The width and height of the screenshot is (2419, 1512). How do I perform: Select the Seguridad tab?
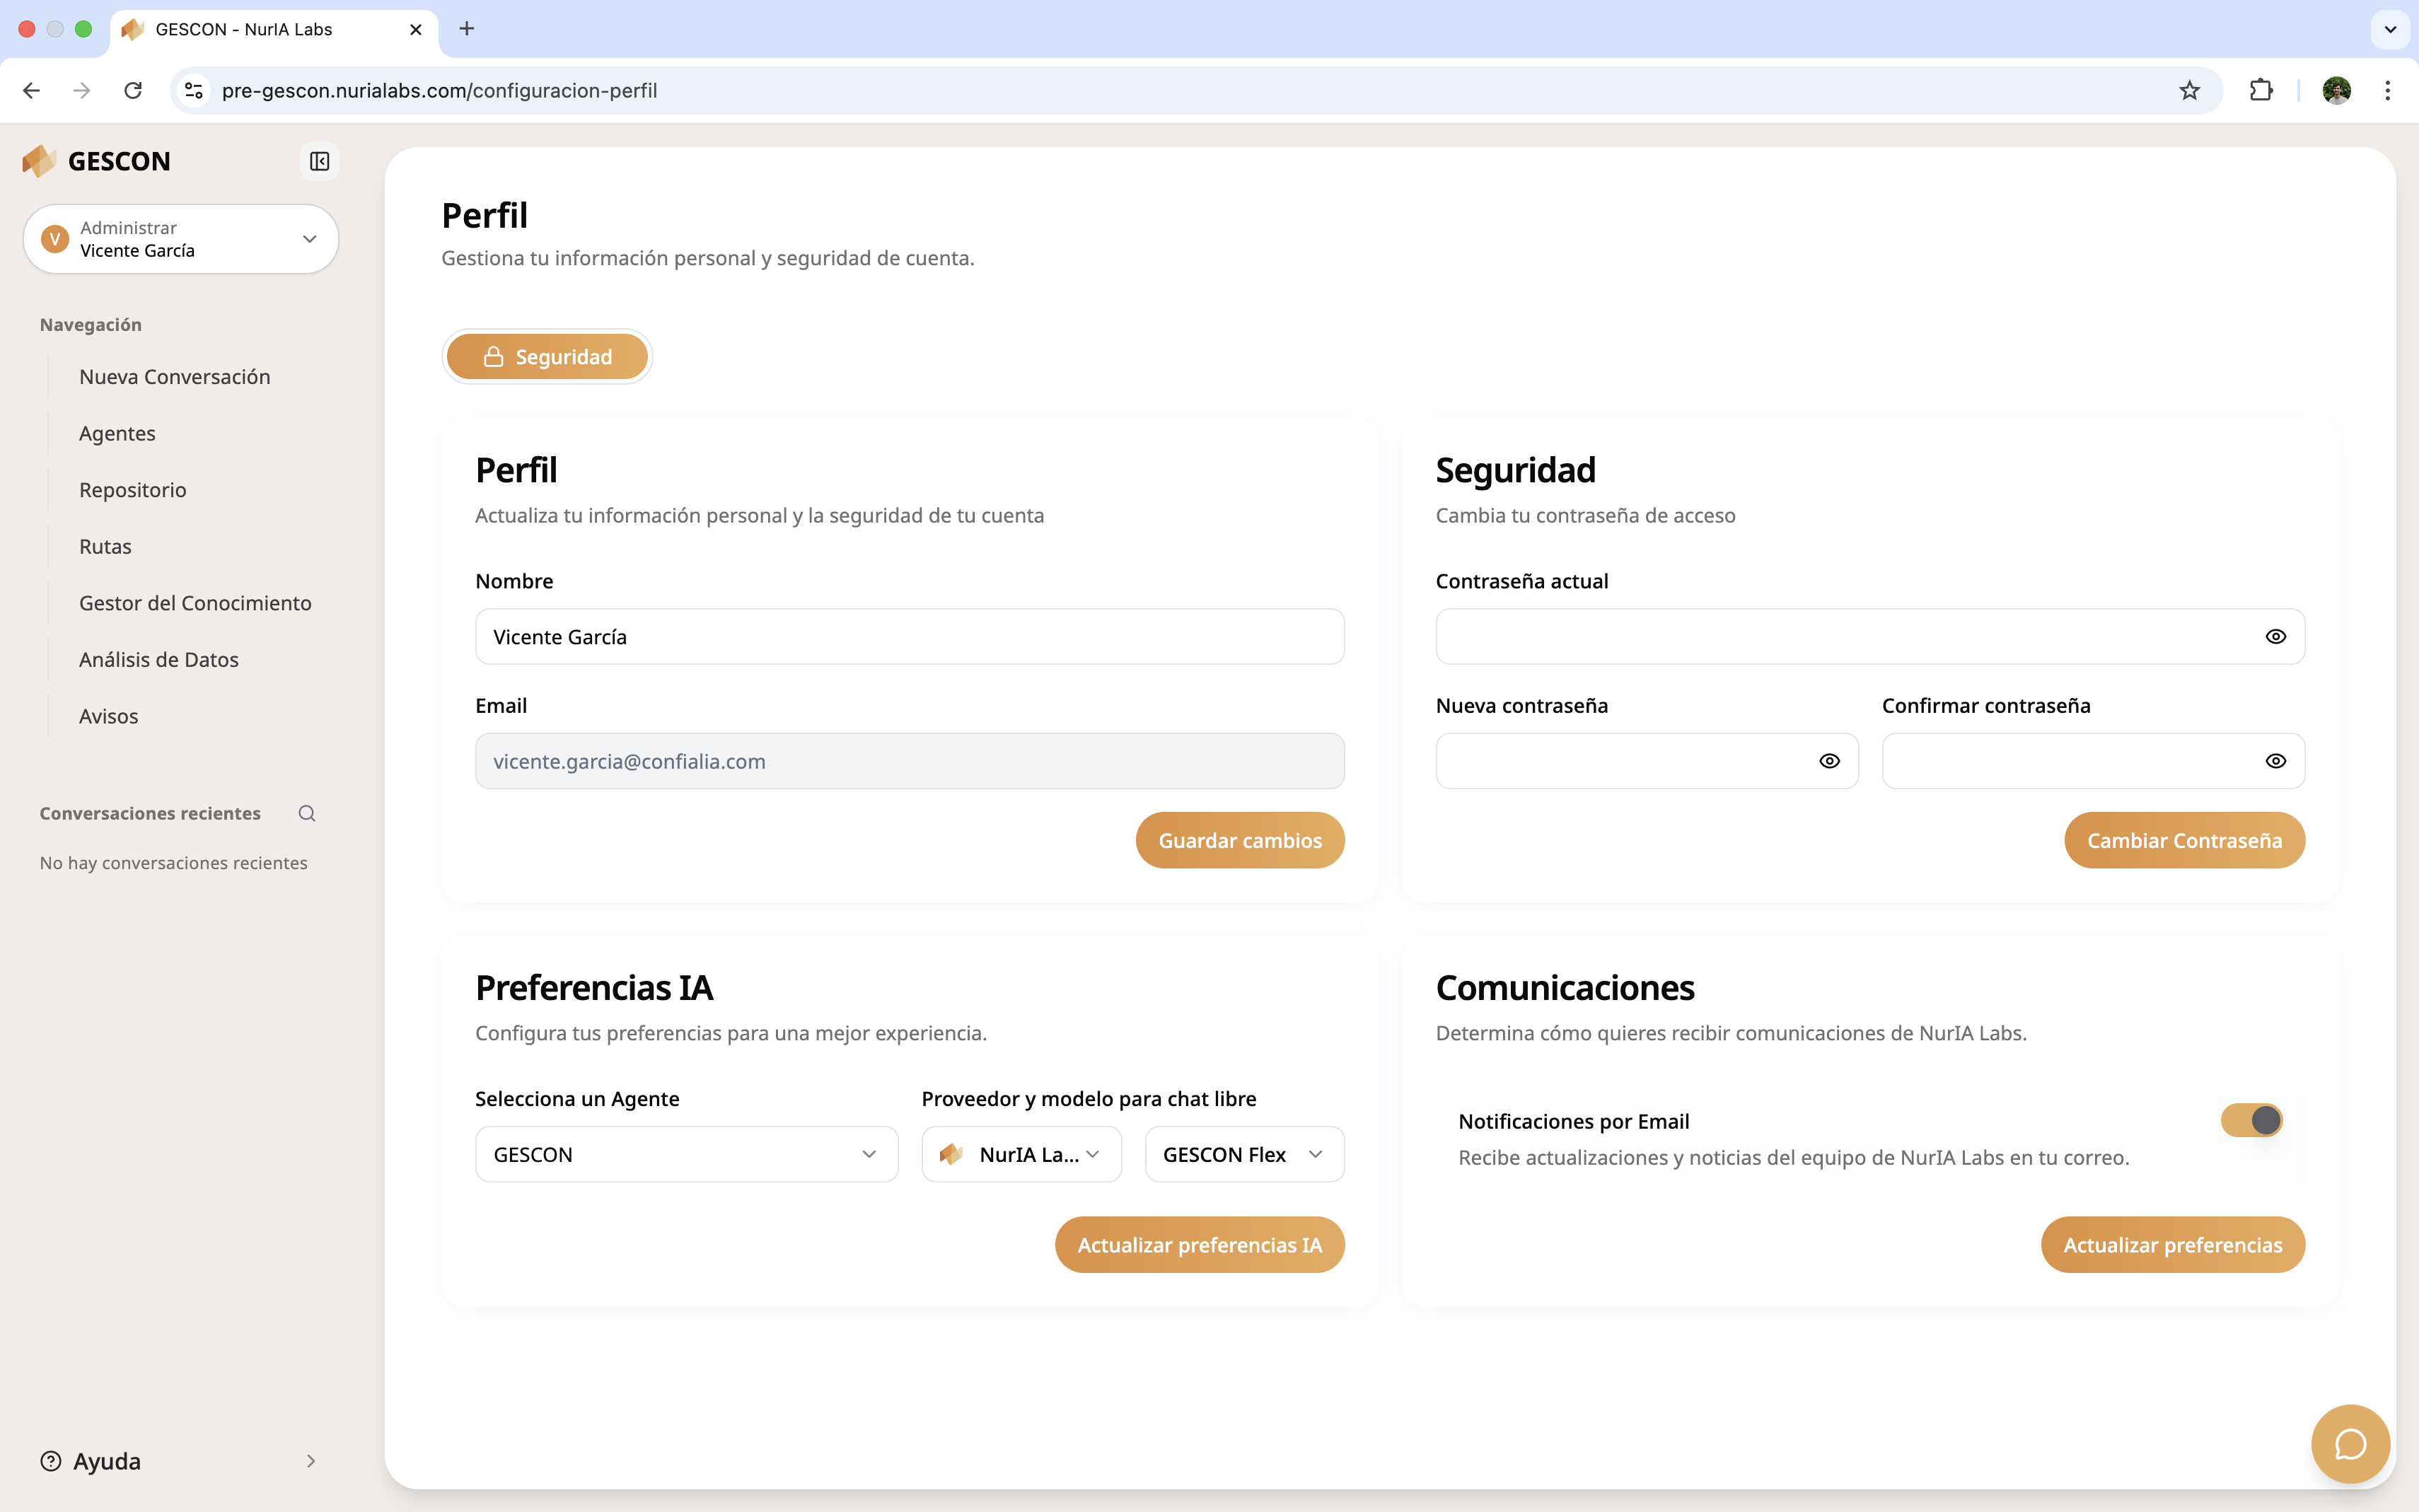click(547, 357)
